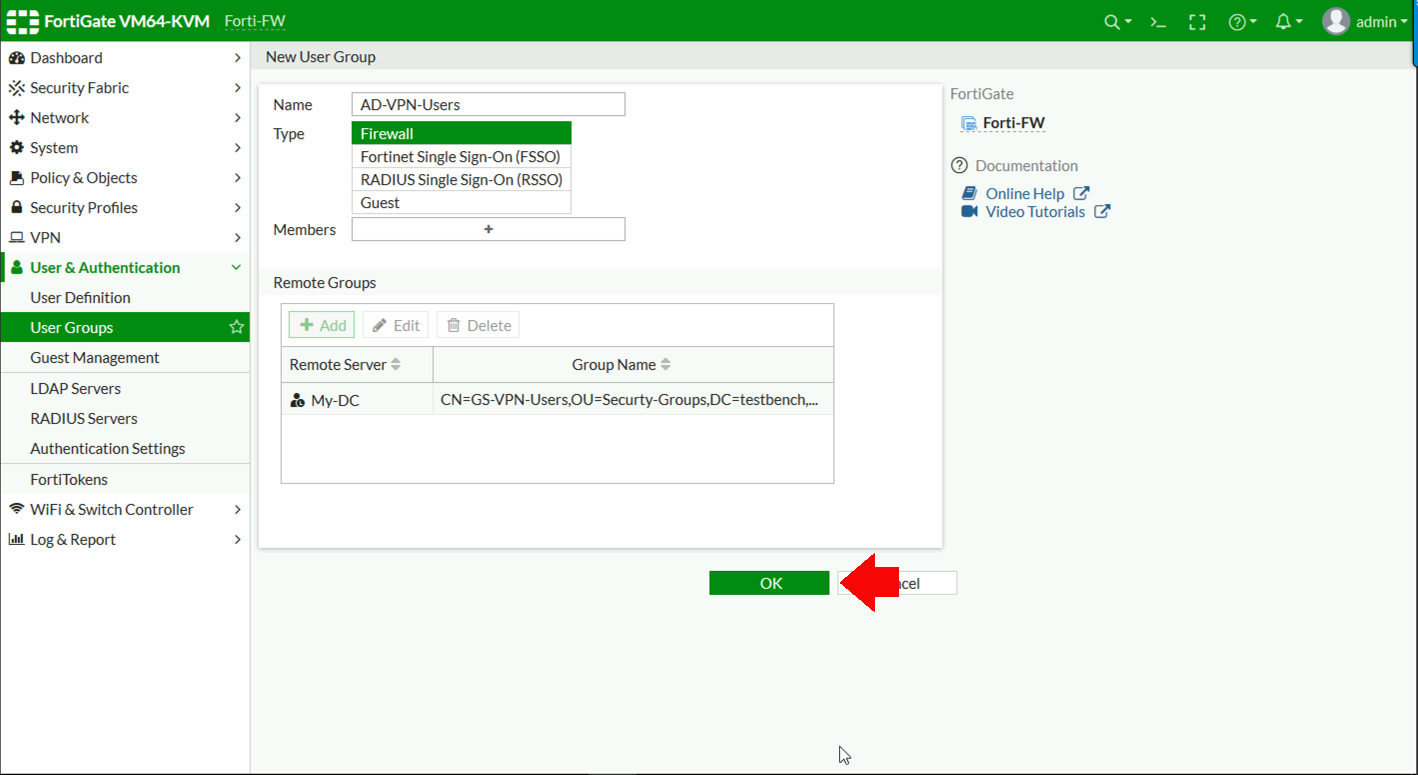Viewport: 1418px width, 775px height.
Task: Open the search tool in the header
Action: [1112, 20]
